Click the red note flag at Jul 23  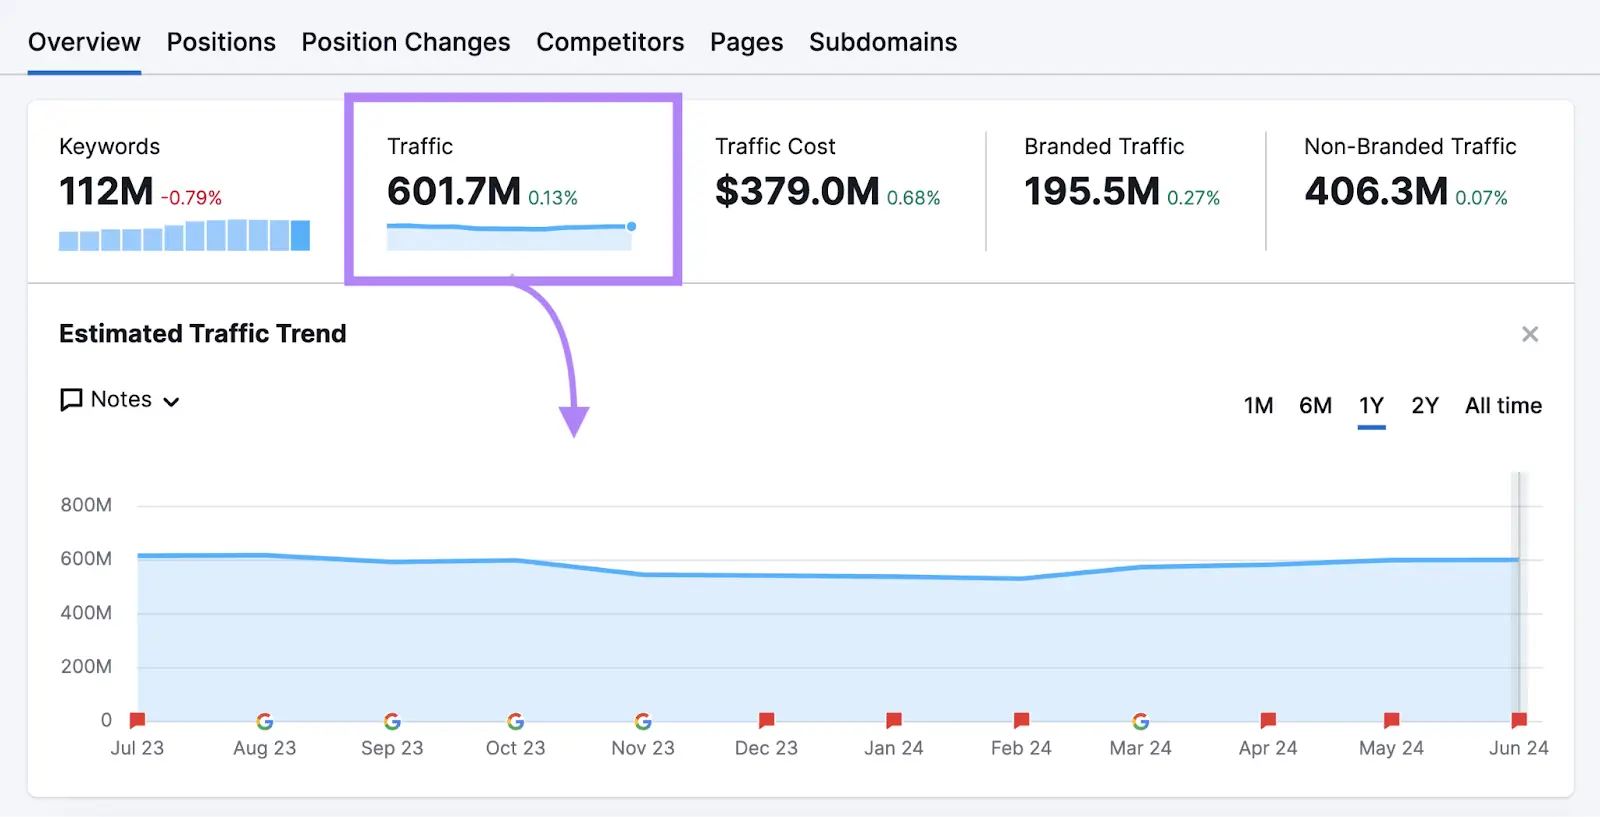click(x=137, y=720)
